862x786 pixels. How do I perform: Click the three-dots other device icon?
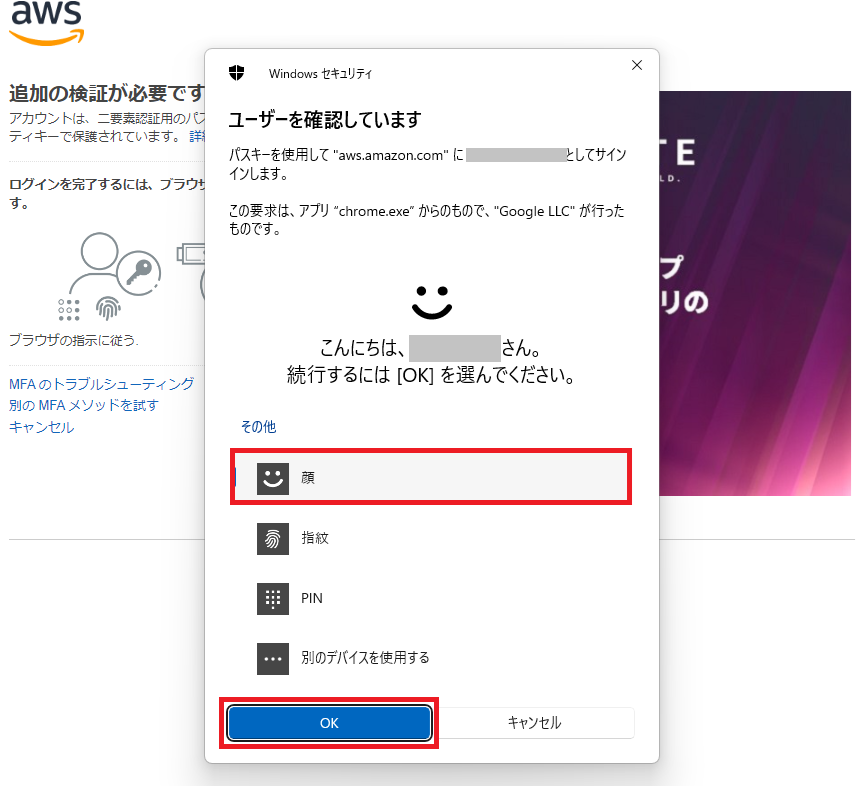(x=273, y=658)
